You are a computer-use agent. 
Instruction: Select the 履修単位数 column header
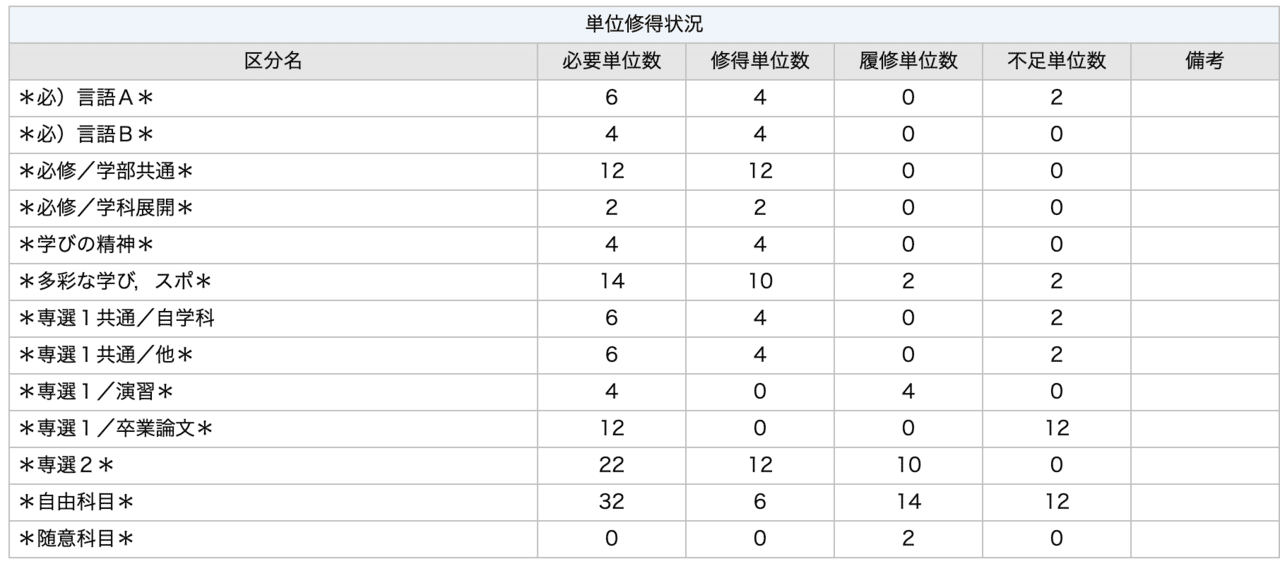pyautogui.click(x=907, y=61)
